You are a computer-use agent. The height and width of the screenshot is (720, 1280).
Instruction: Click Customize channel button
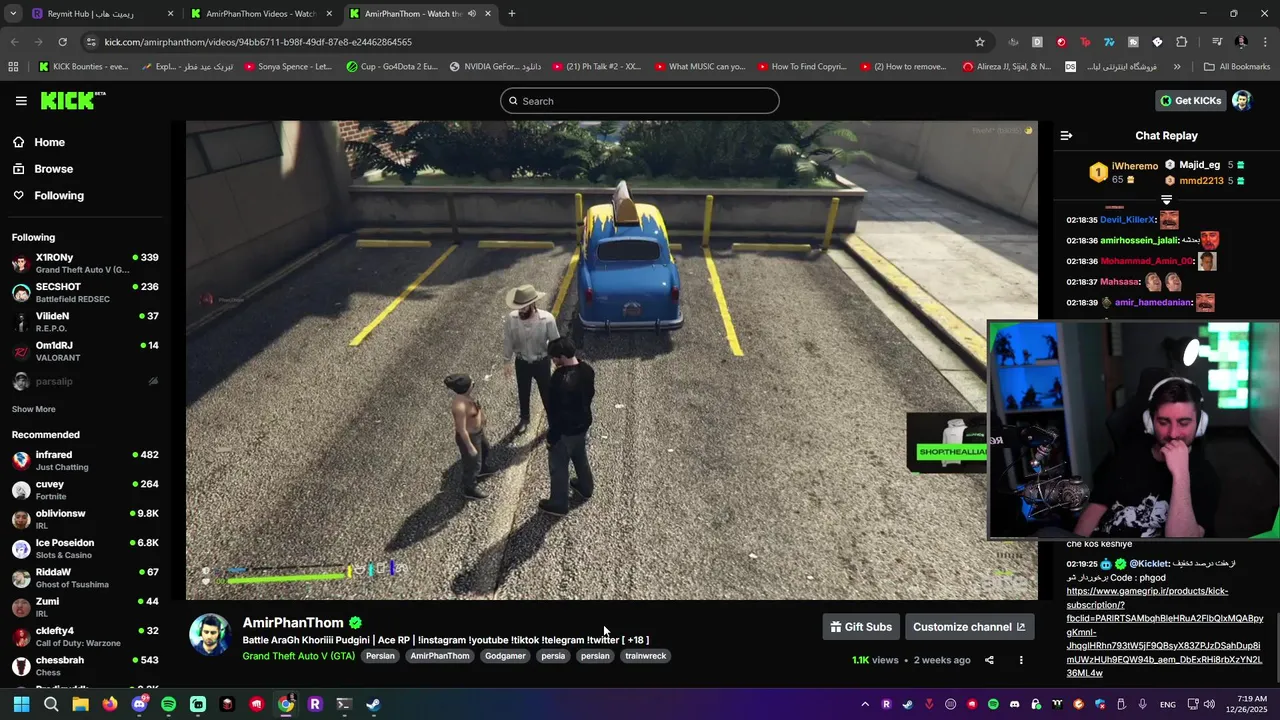point(969,627)
